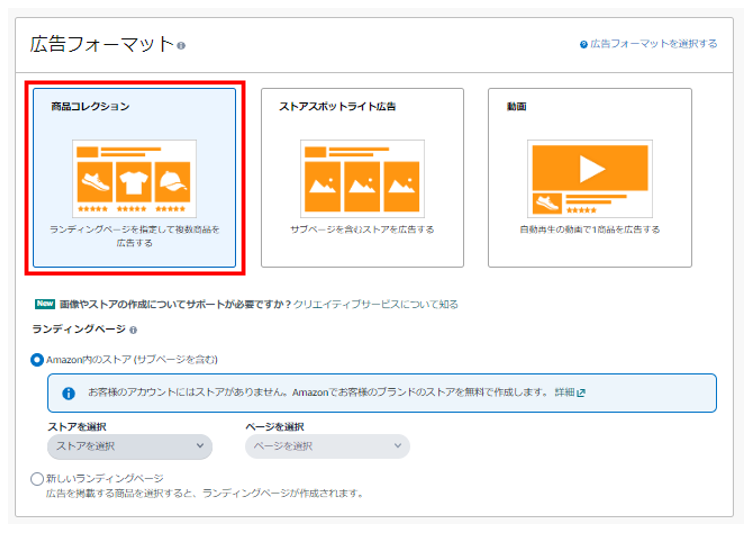Click the ストアを選択 field label above dropdown

click(x=77, y=427)
